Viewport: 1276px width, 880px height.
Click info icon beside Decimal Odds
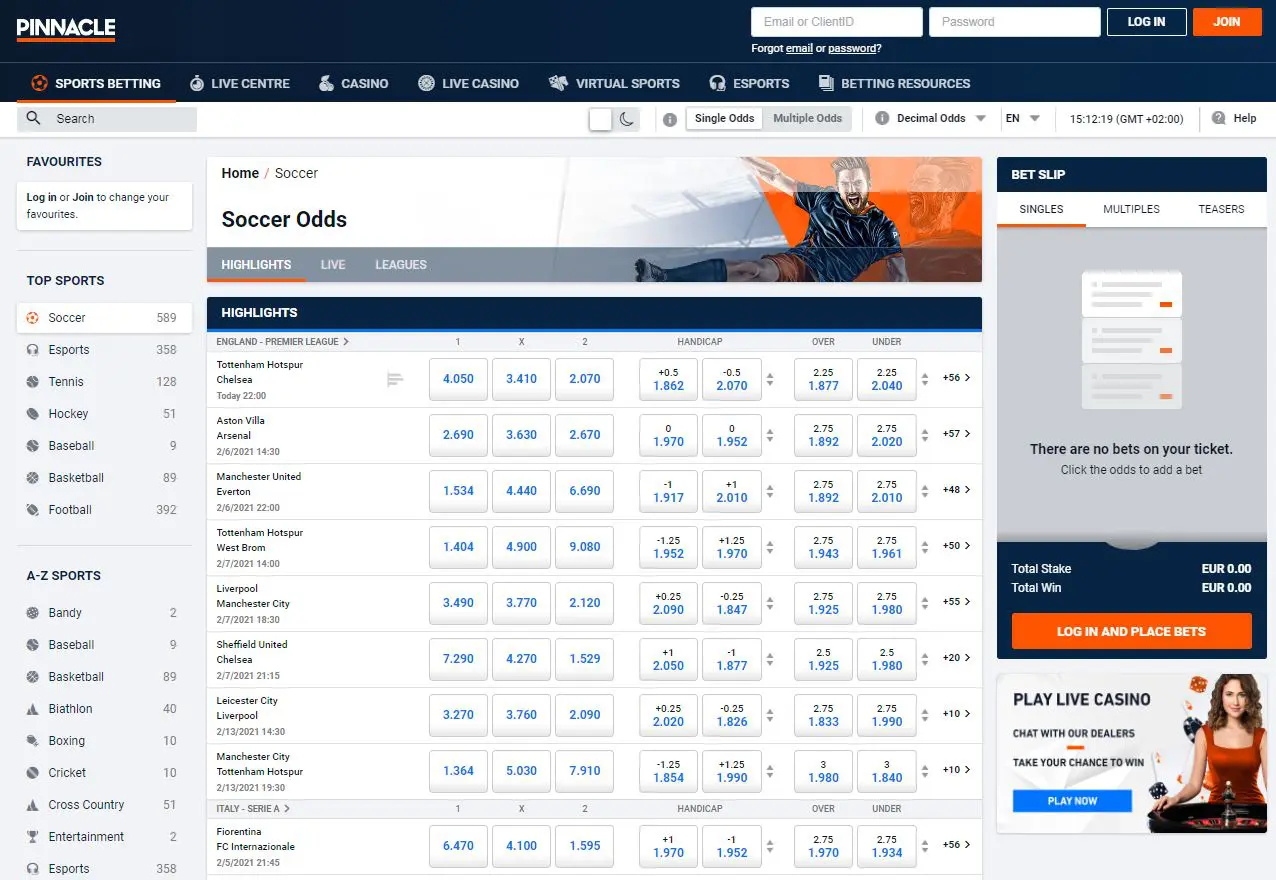pos(882,118)
